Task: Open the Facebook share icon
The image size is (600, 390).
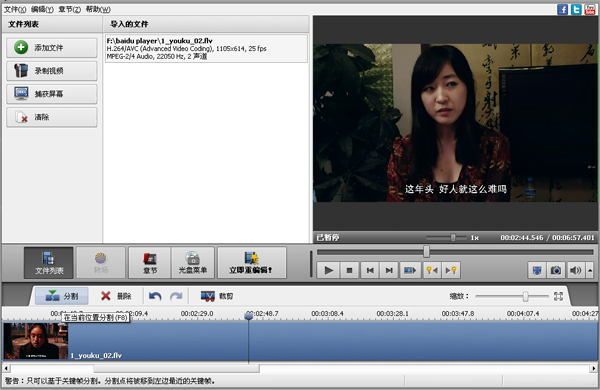Action: tap(562, 9)
